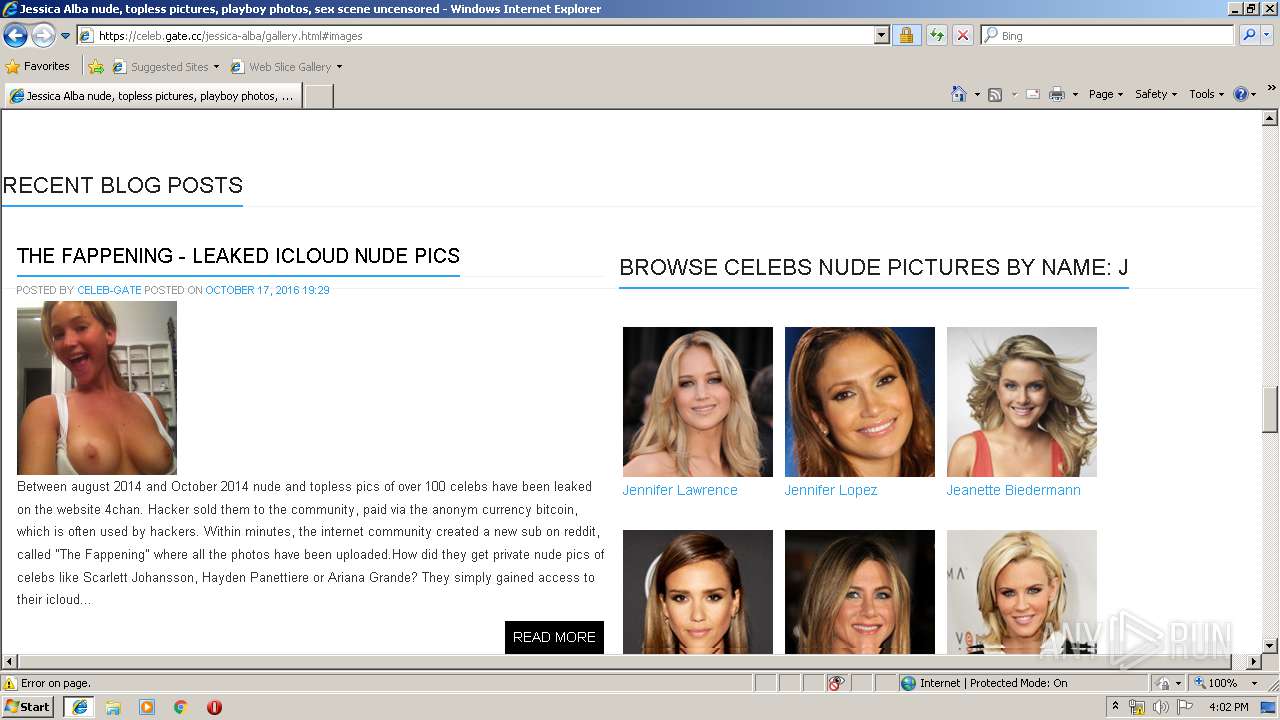The image size is (1280, 720).
Task: Click the horizontal scrollbar left arrow
Action: pos(10,662)
